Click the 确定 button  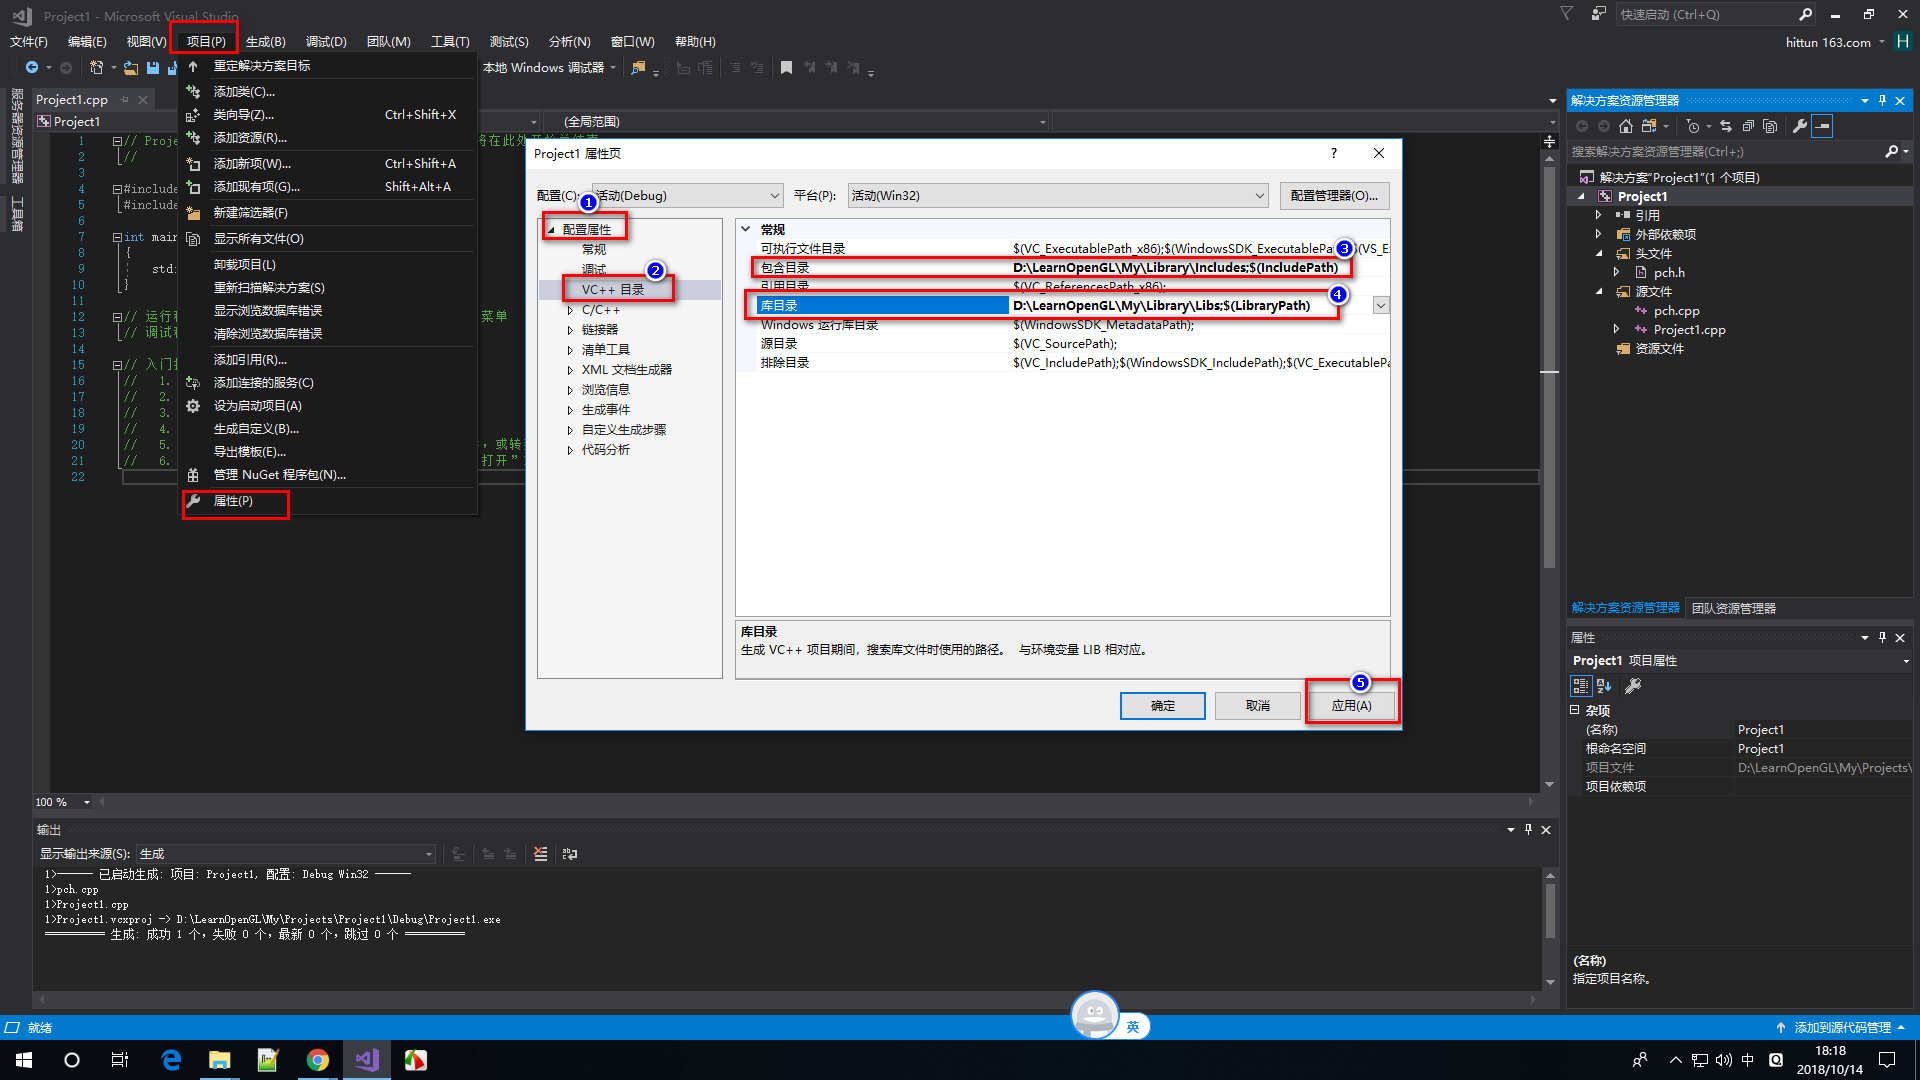pos(1163,706)
